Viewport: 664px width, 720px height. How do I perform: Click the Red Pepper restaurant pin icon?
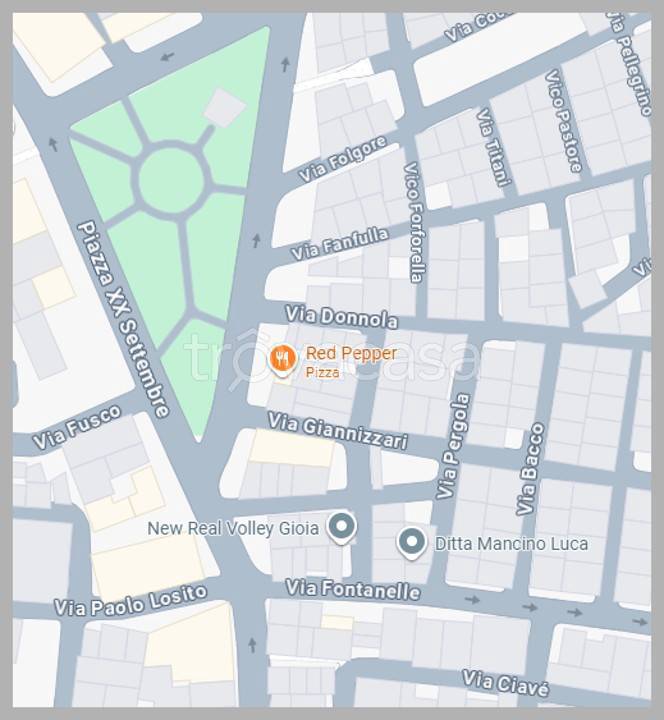[x=282, y=360]
